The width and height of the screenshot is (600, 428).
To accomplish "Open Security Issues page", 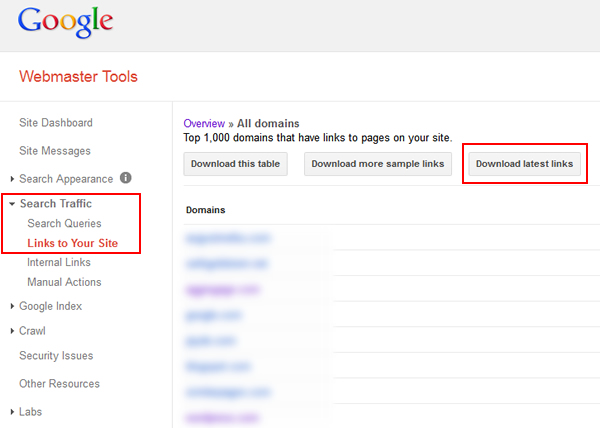I will coord(56,356).
